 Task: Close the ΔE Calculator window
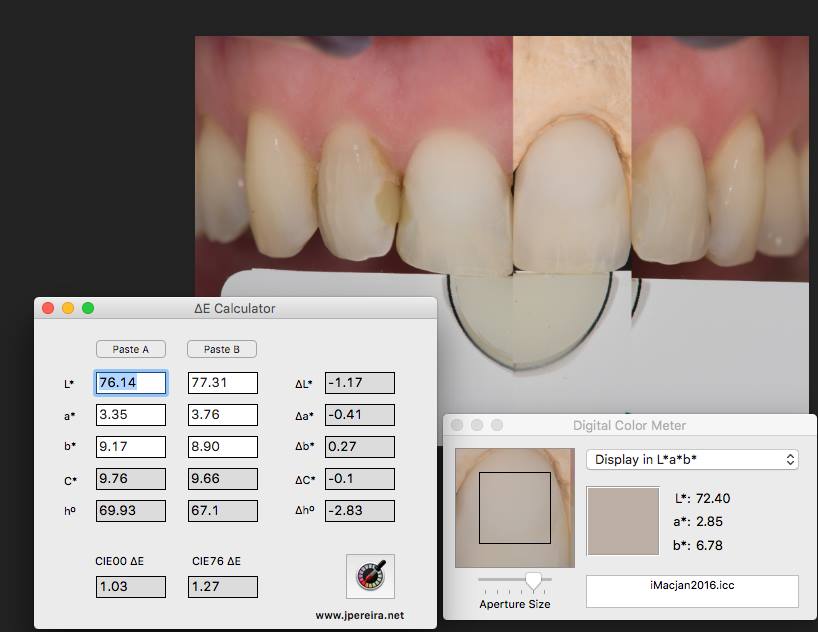point(48,309)
